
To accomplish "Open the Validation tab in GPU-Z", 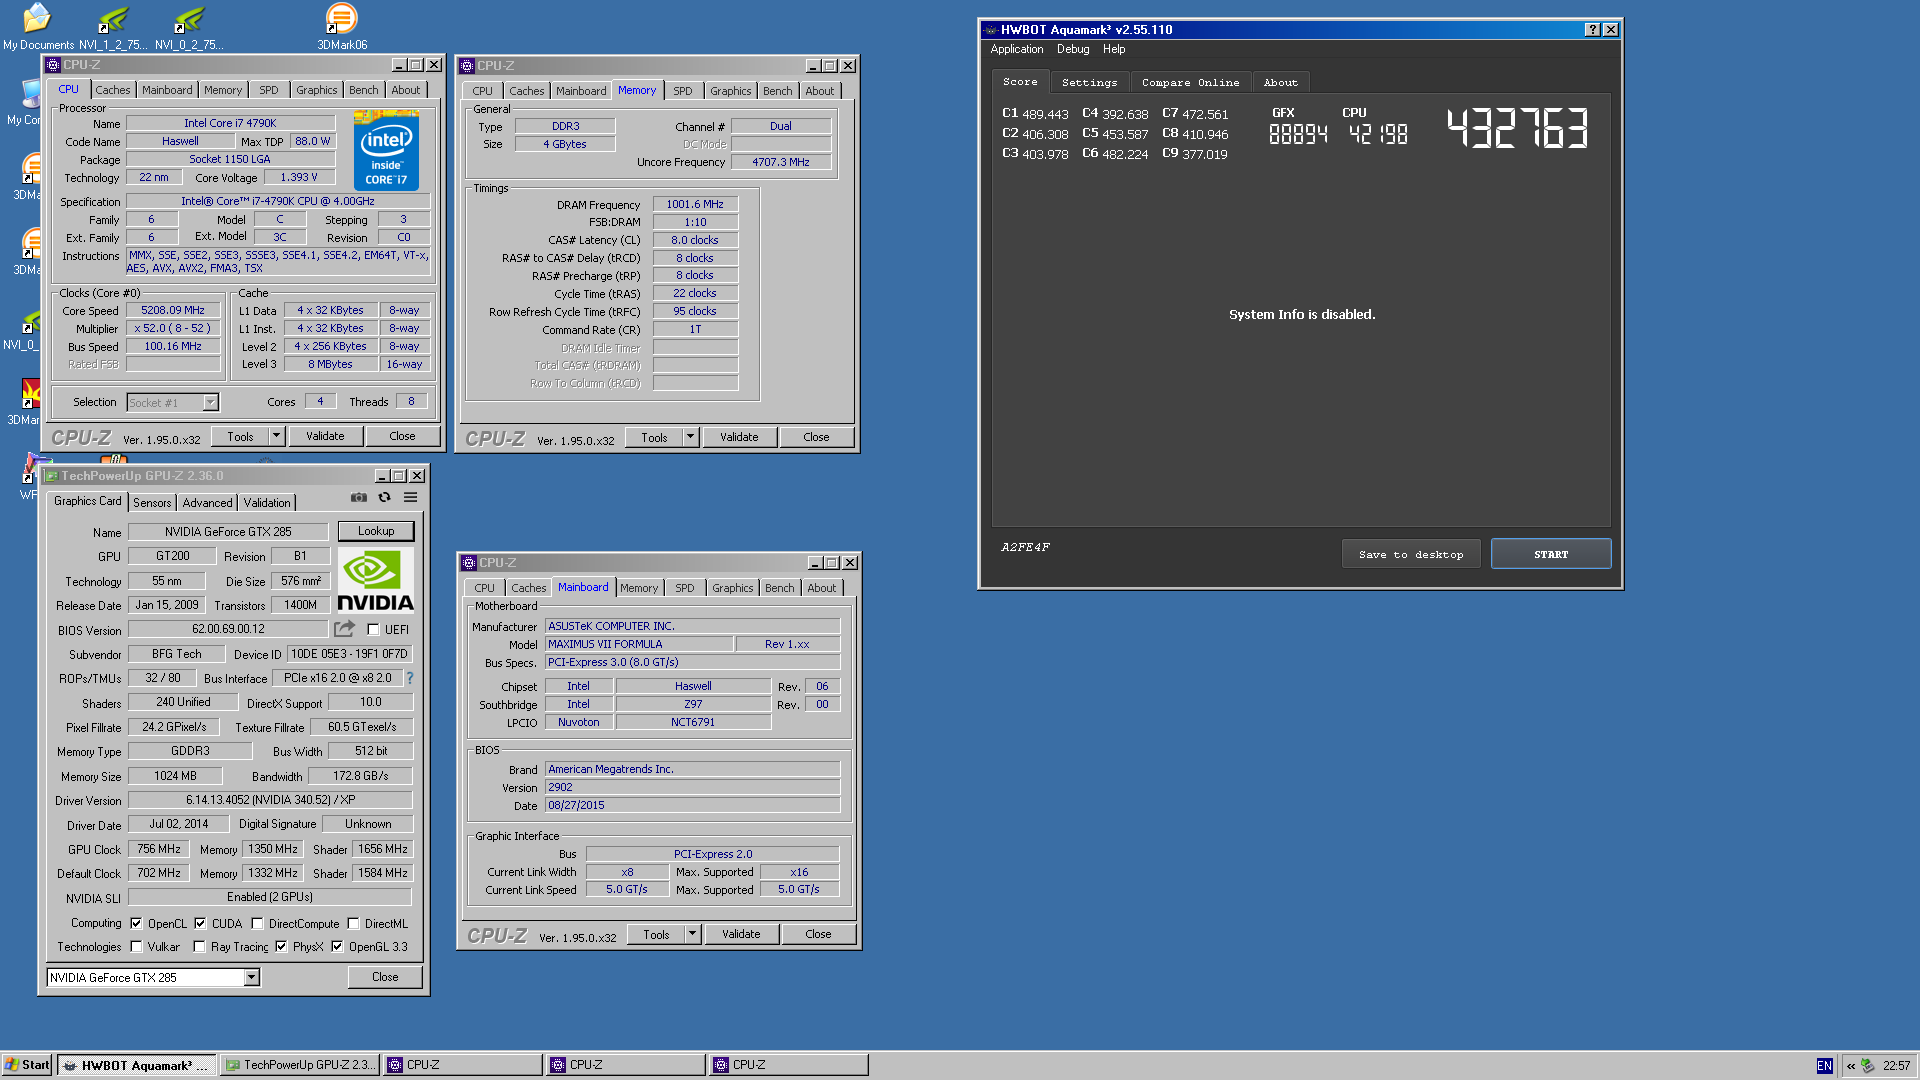I will tap(267, 503).
